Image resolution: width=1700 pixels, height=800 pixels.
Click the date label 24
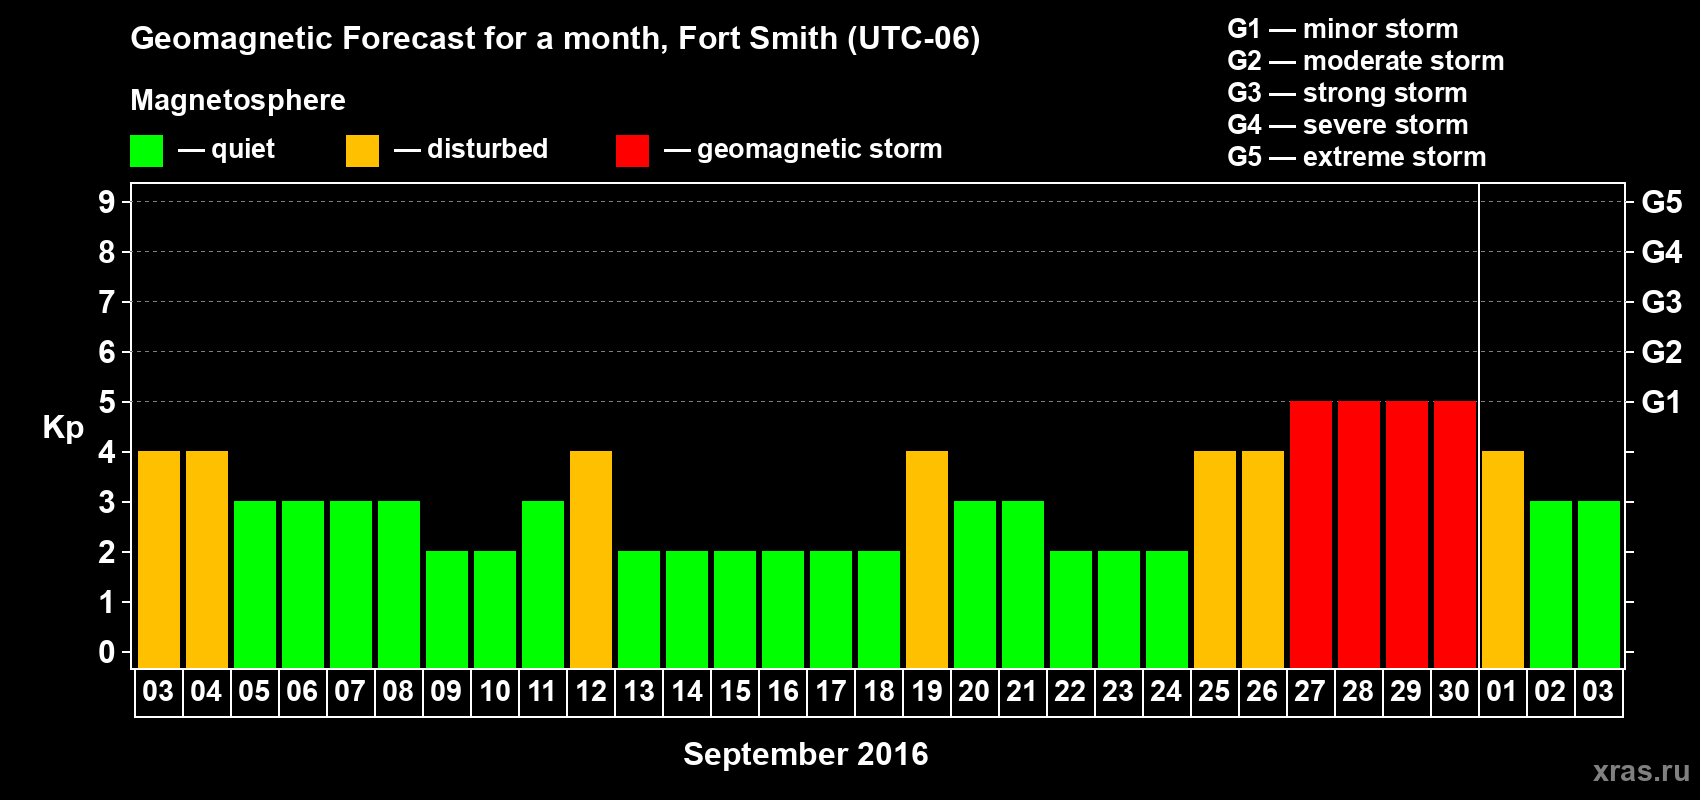[x=1166, y=692]
